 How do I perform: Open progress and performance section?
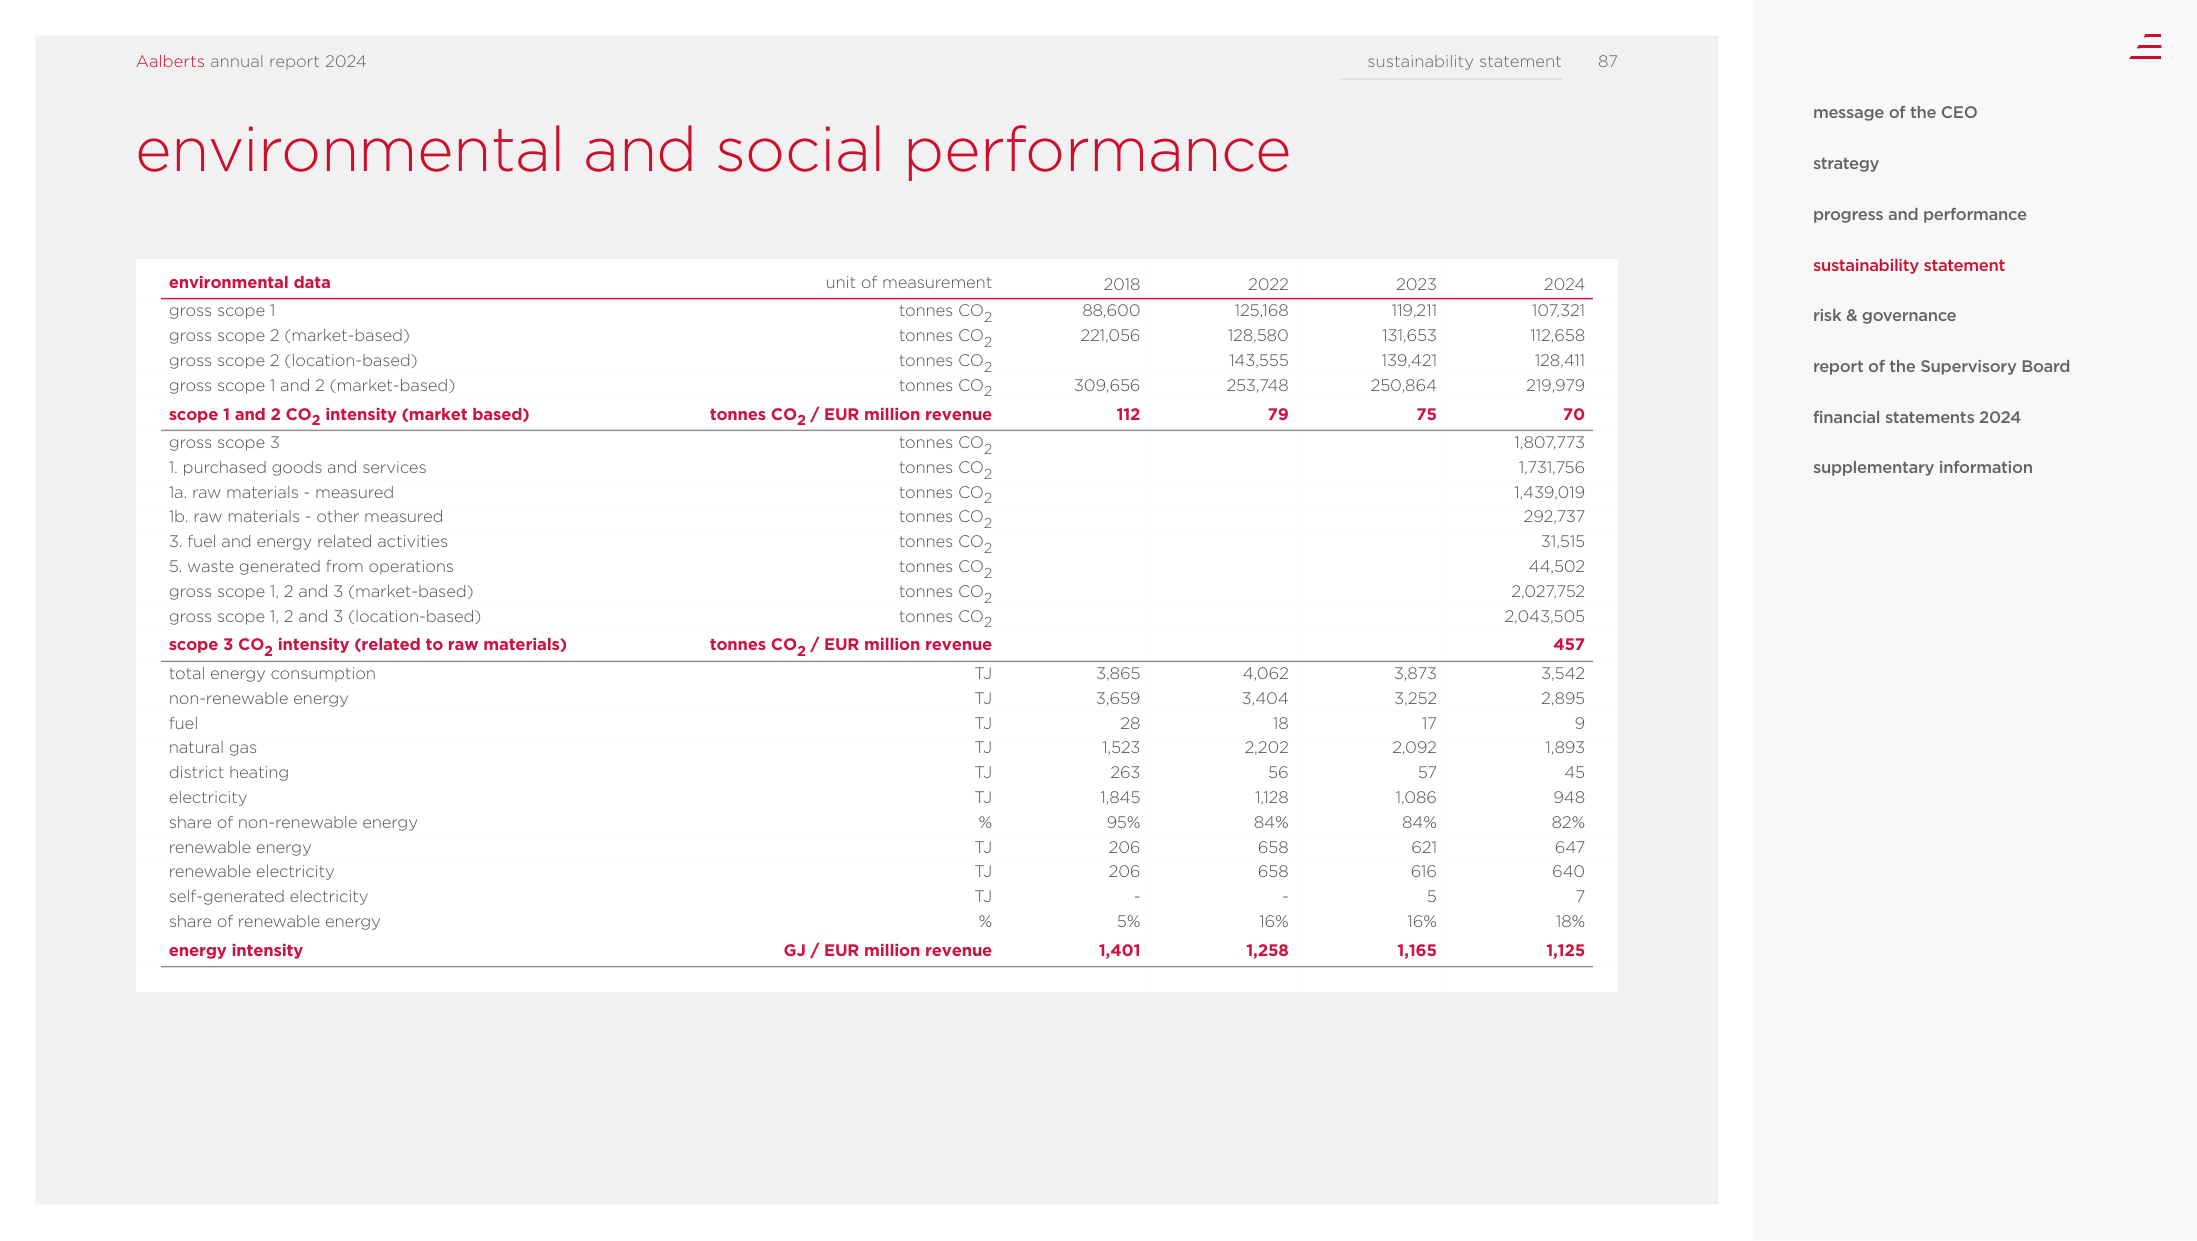[x=1919, y=214]
